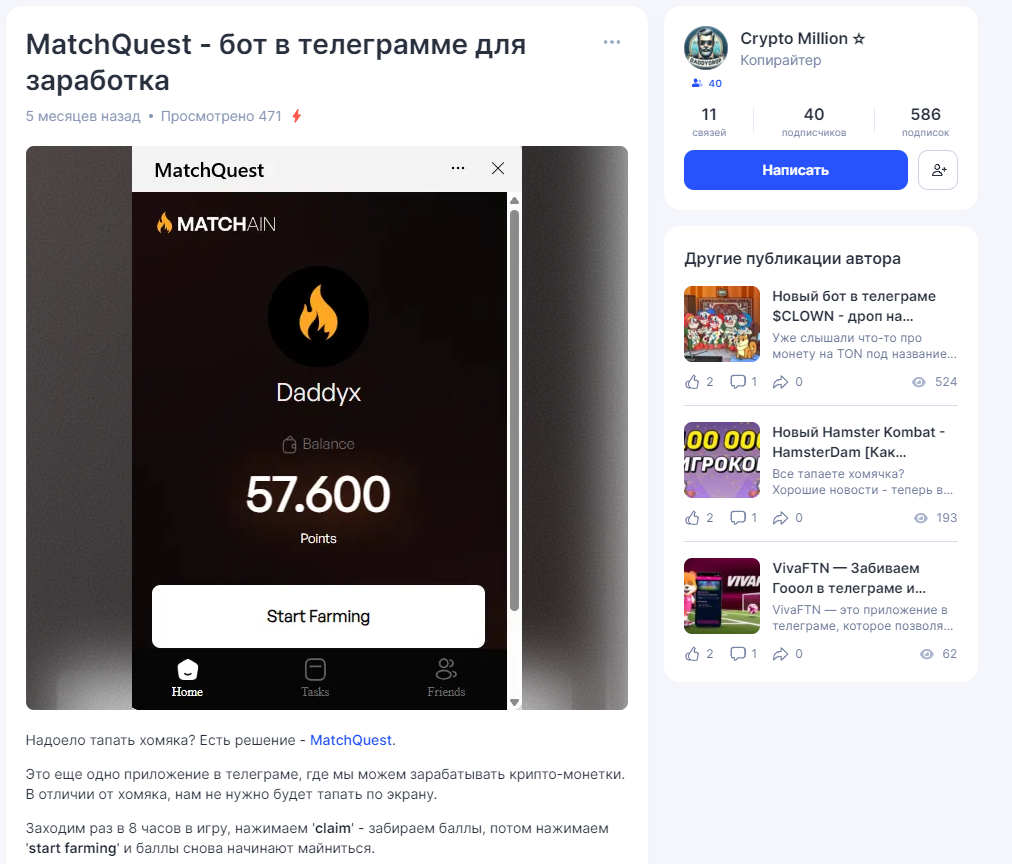
Task: Open the 40 подписчиков stat
Action: coord(813,121)
